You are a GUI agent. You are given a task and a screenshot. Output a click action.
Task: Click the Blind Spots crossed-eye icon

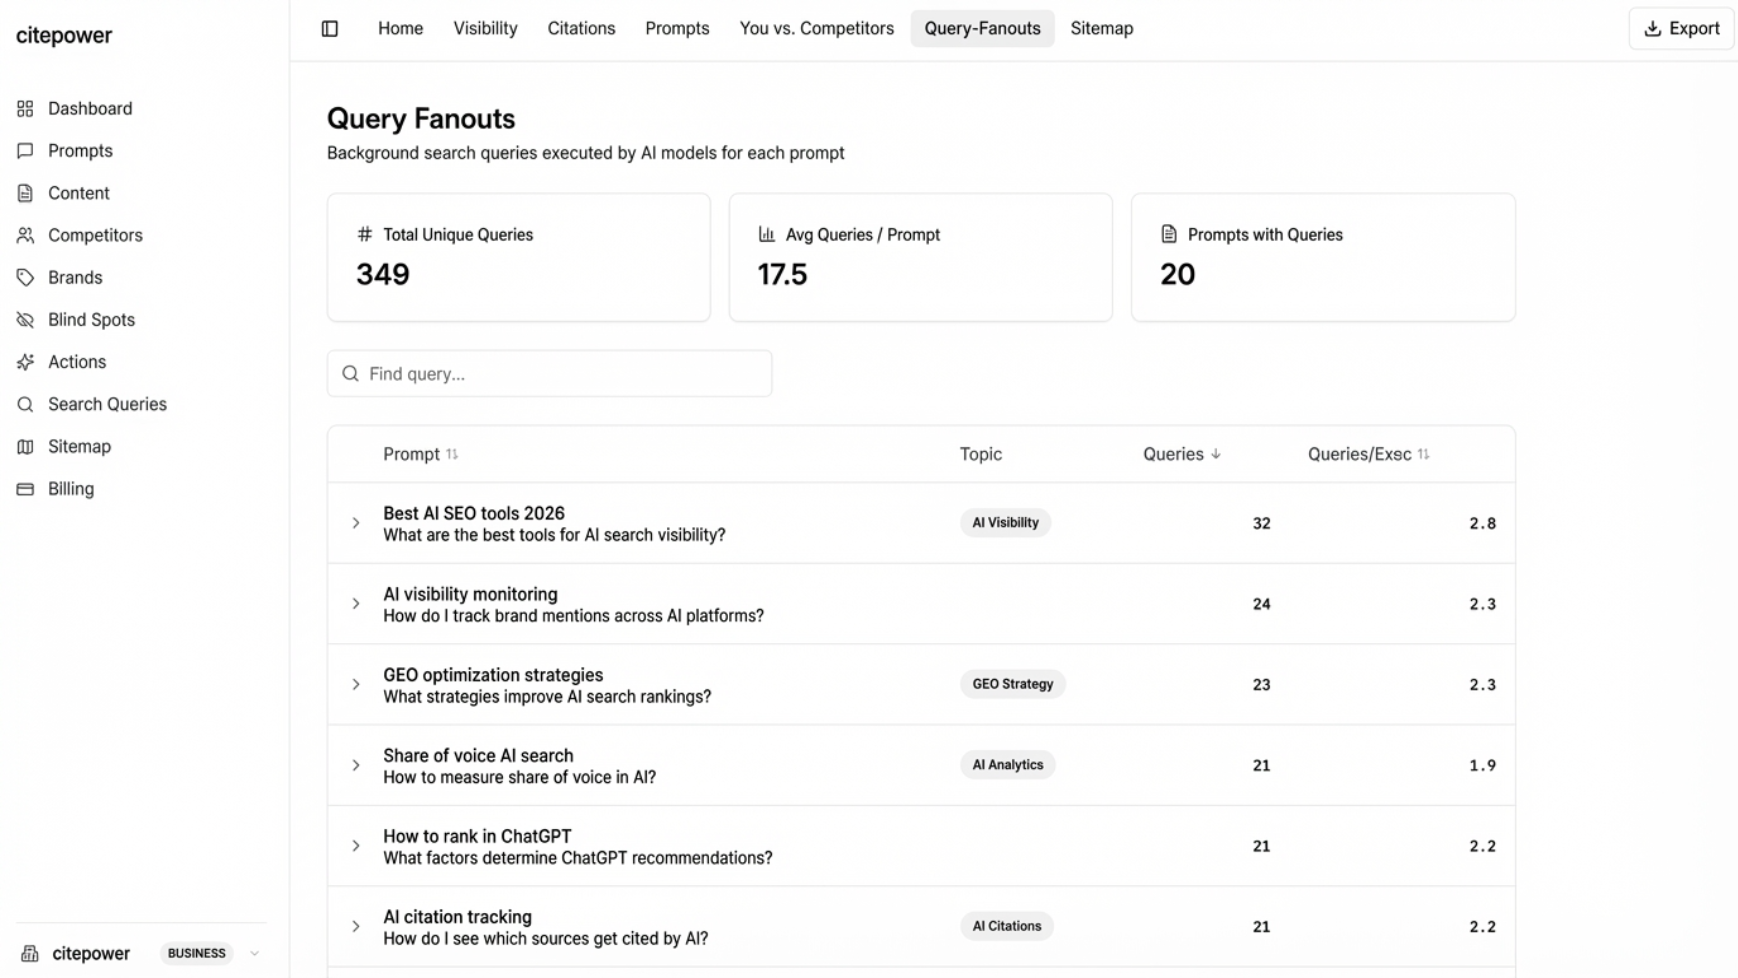(x=25, y=320)
